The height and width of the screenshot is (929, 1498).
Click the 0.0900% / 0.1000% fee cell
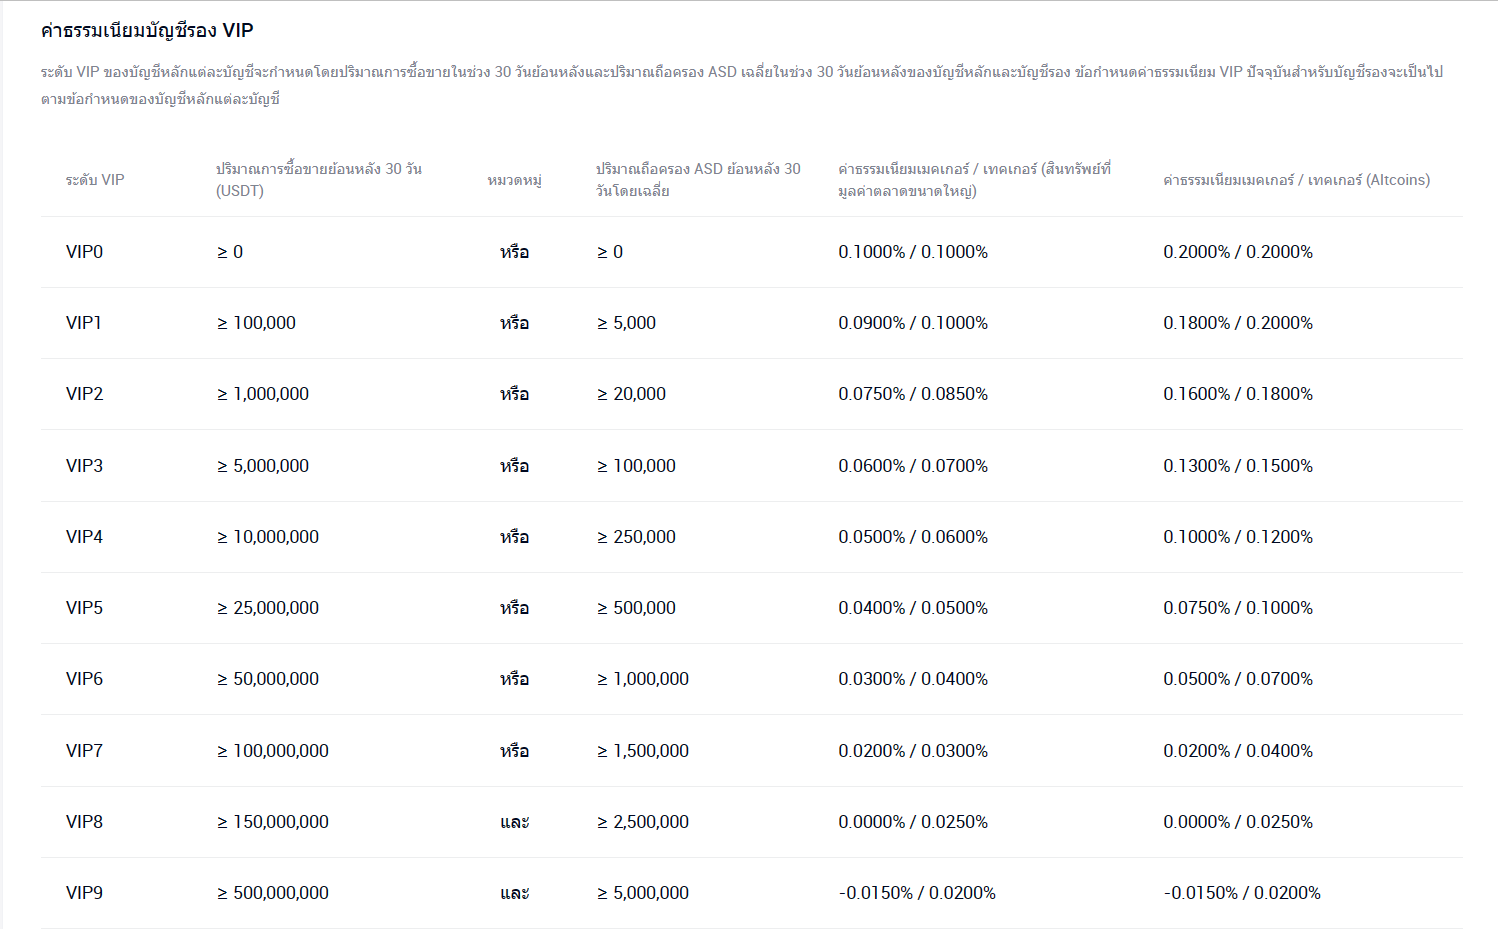pyautogui.click(x=913, y=323)
